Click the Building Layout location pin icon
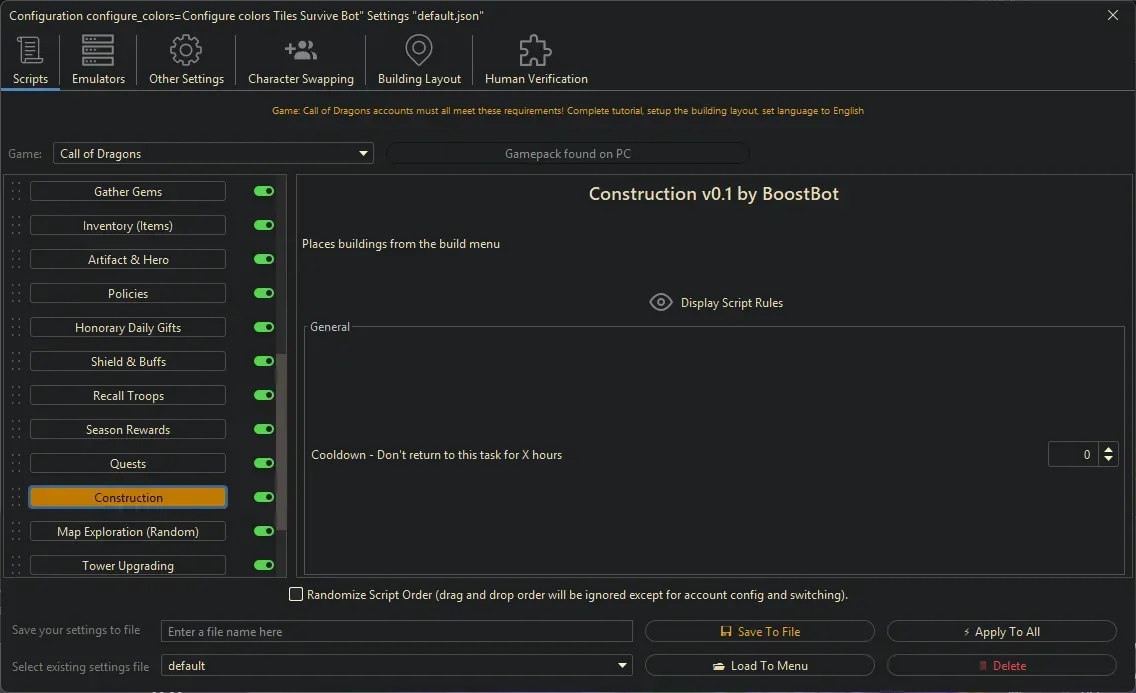This screenshot has width=1136, height=693. tap(418, 50)
